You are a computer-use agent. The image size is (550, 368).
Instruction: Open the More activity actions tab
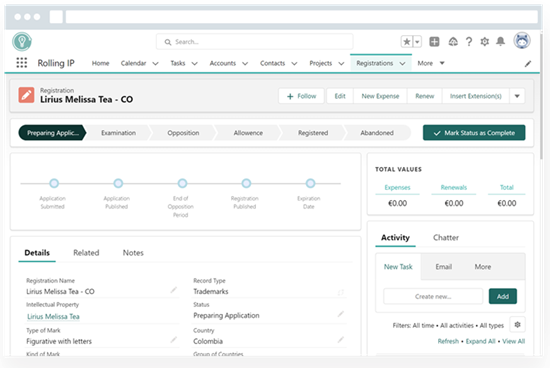(x=483, y=267)
